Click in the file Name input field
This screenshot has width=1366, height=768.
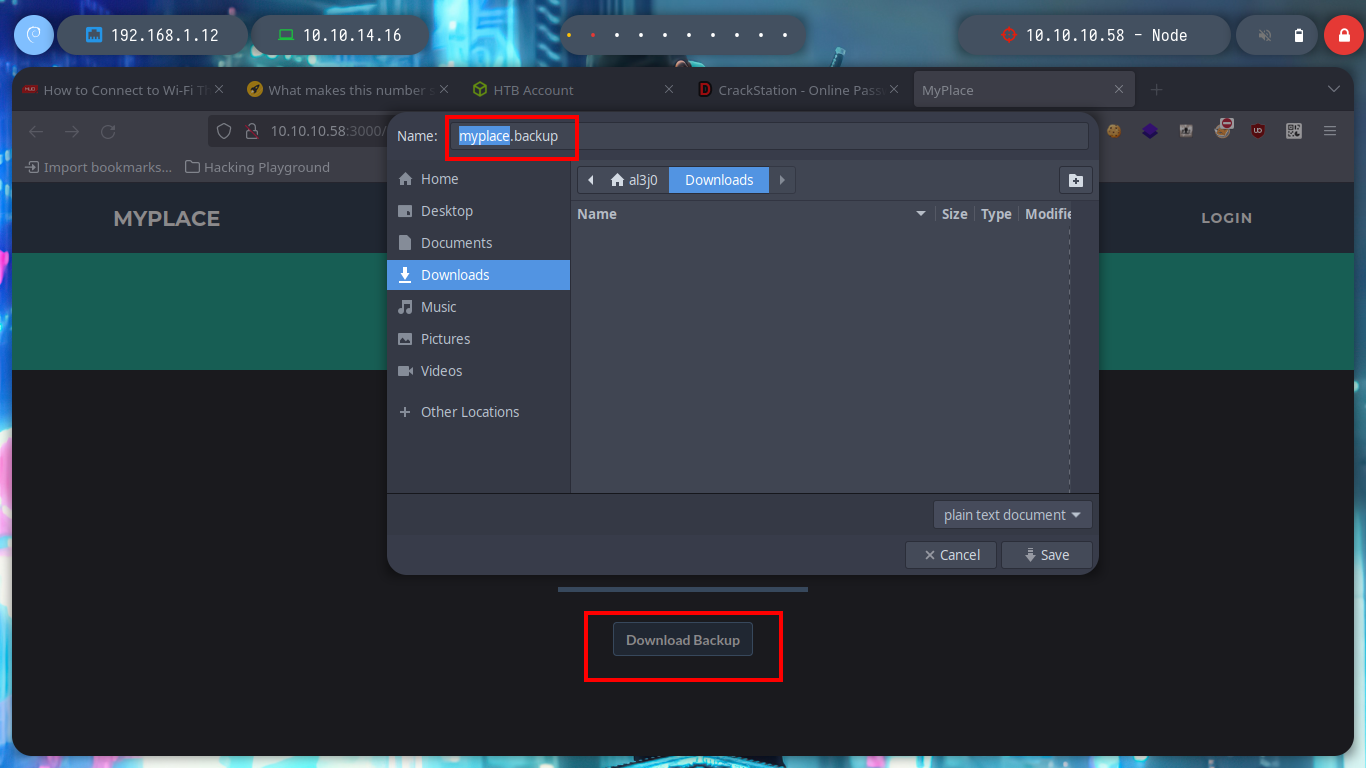click(x=770, y=136)
